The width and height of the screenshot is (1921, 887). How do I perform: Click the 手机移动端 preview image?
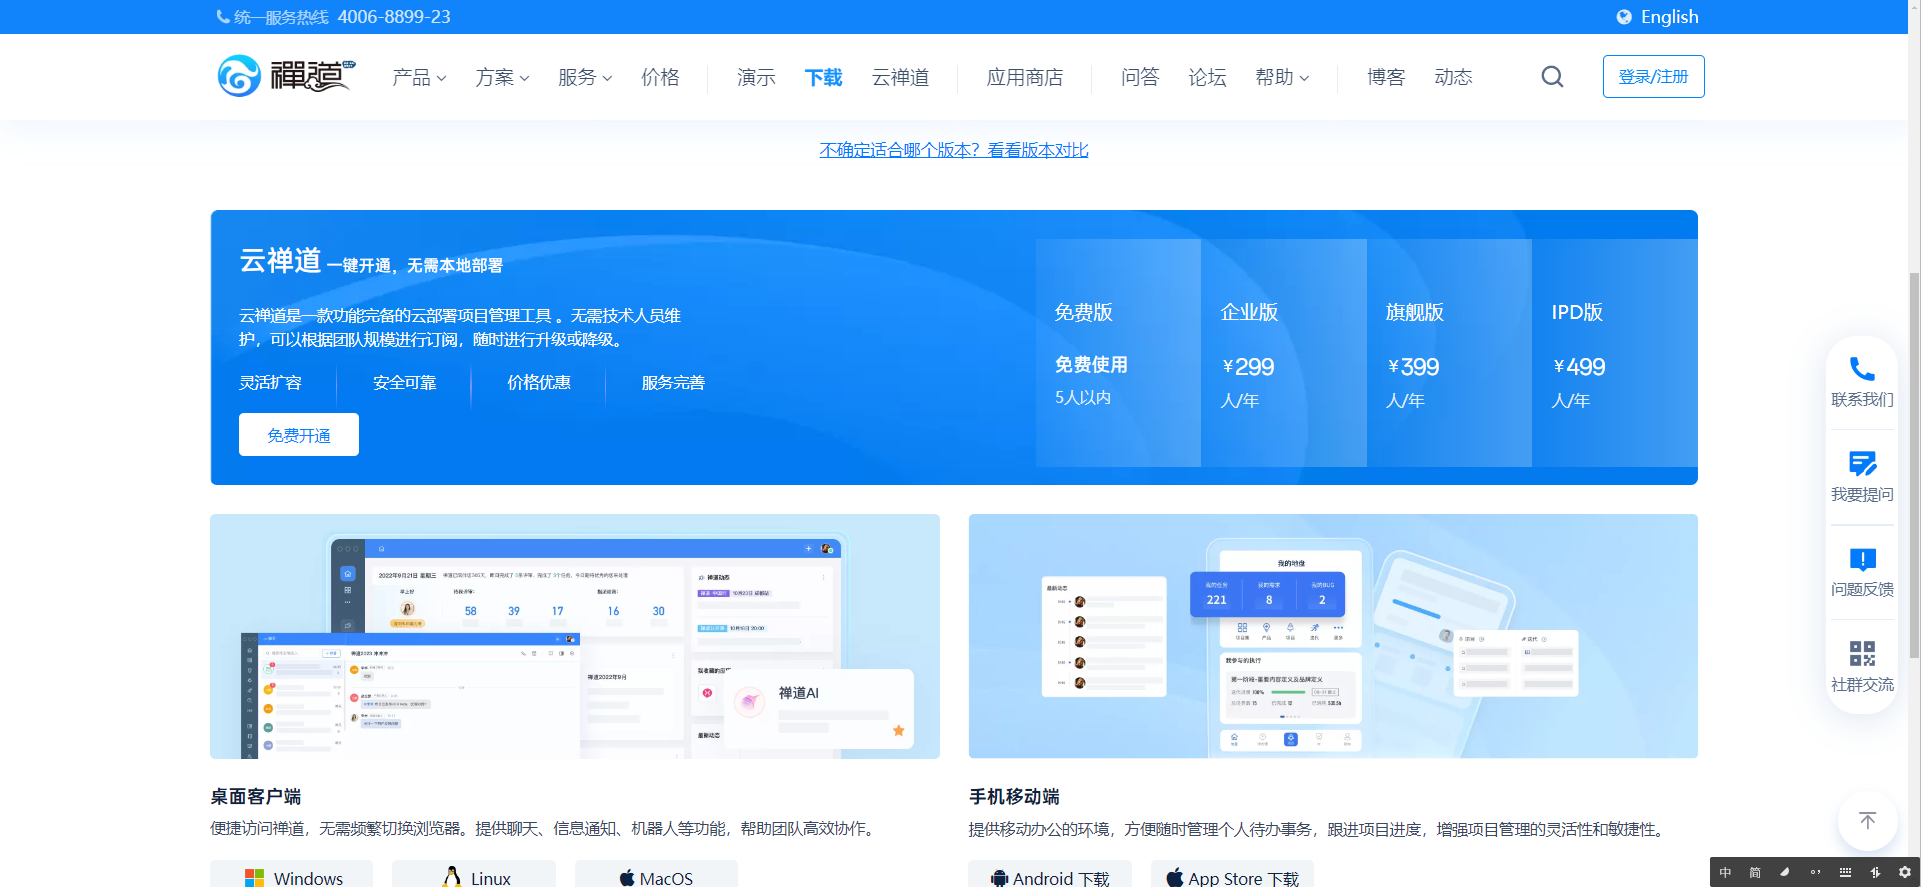pos(1333,636)
